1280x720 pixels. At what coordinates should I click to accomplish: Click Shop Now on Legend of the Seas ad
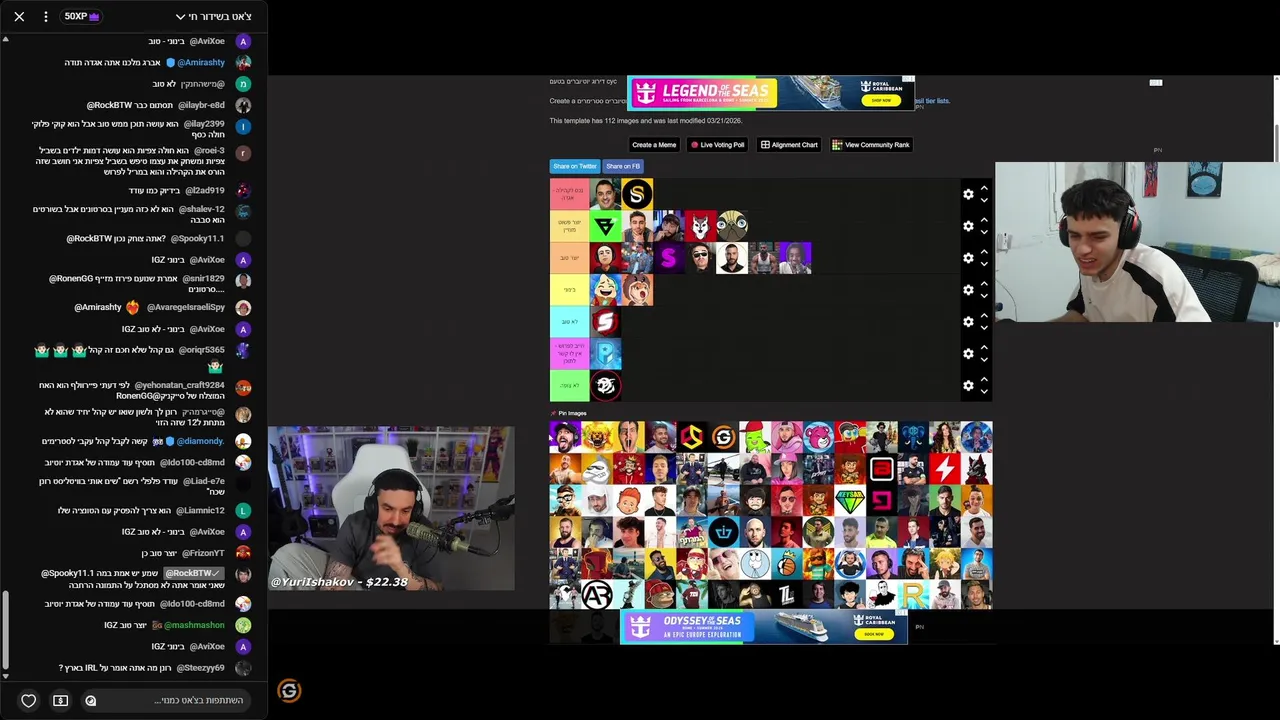(881, 100)
